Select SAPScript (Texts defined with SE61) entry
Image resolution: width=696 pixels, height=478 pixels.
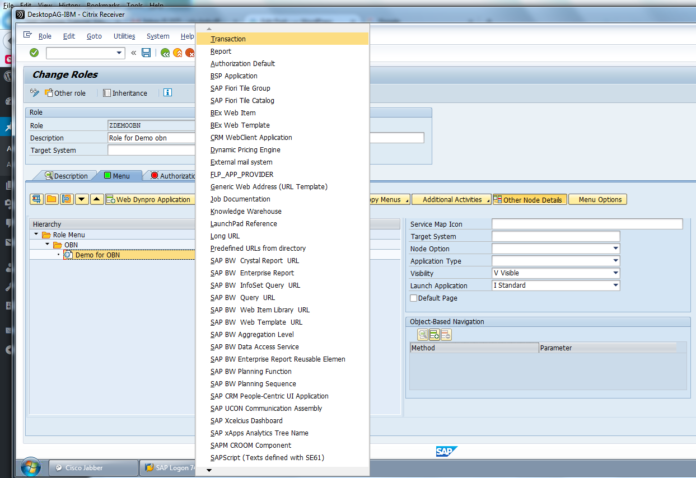point(282,457)
